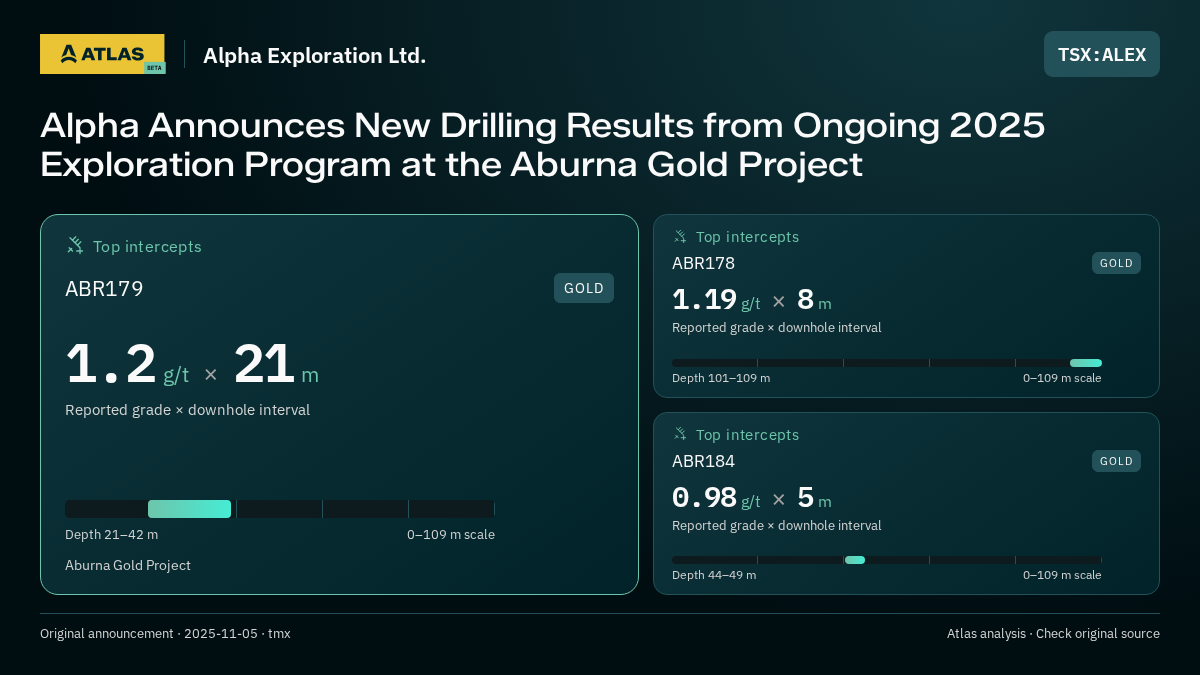1200x675 pixels.
Task: Click Reported grade caption under ABR184
Action: click(777, 526)
